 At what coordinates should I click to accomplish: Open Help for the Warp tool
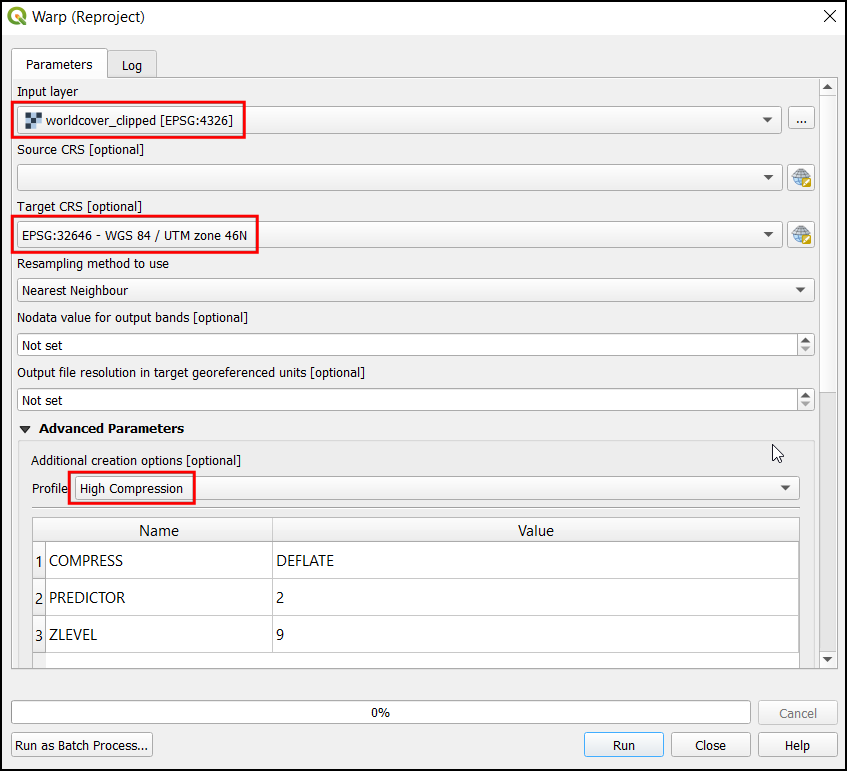point(797,745)
